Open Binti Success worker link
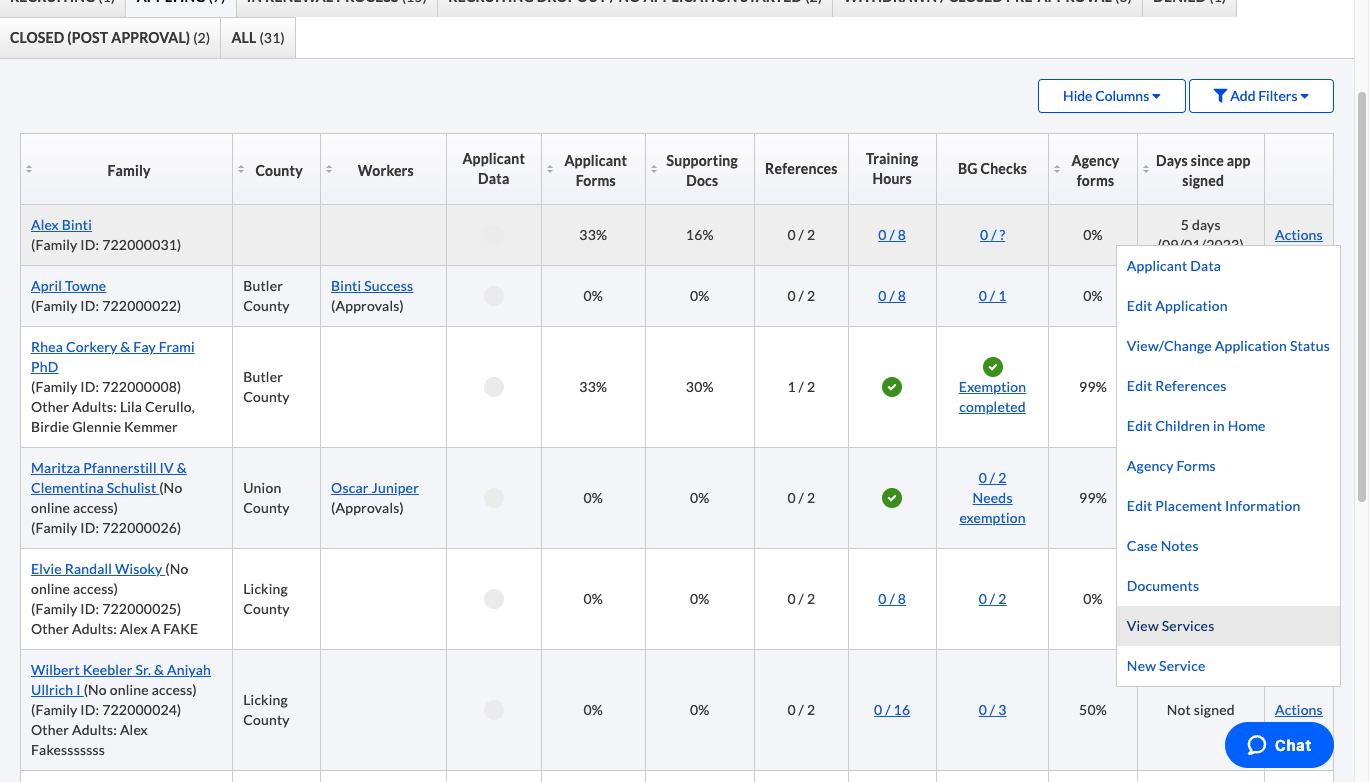This screenshot has height=782, width=1369. 372,286
